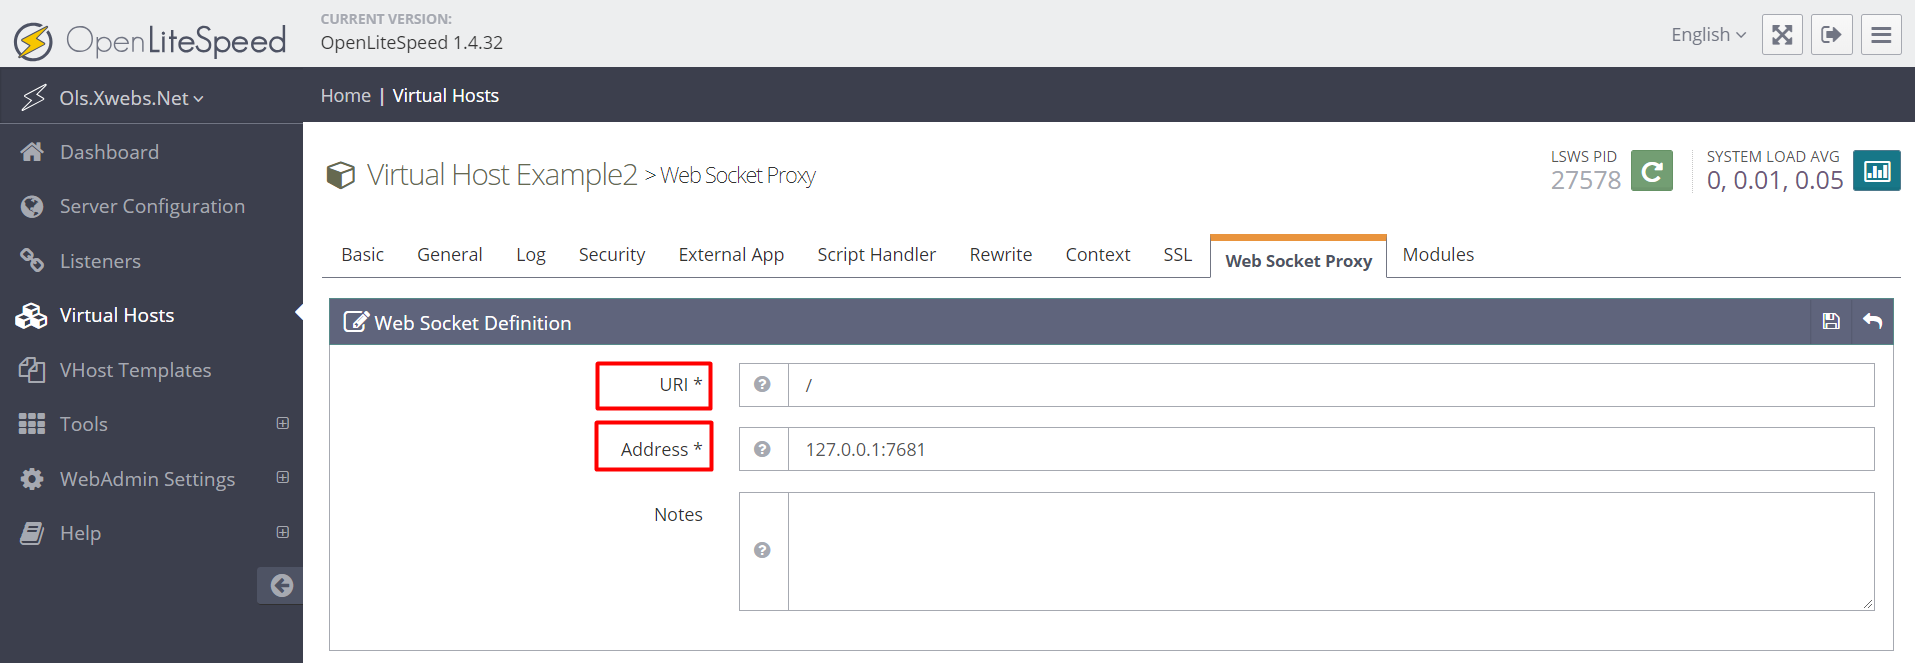
Task: Switch to the Rewrite tab
Action: click(x=1001, y=255)
